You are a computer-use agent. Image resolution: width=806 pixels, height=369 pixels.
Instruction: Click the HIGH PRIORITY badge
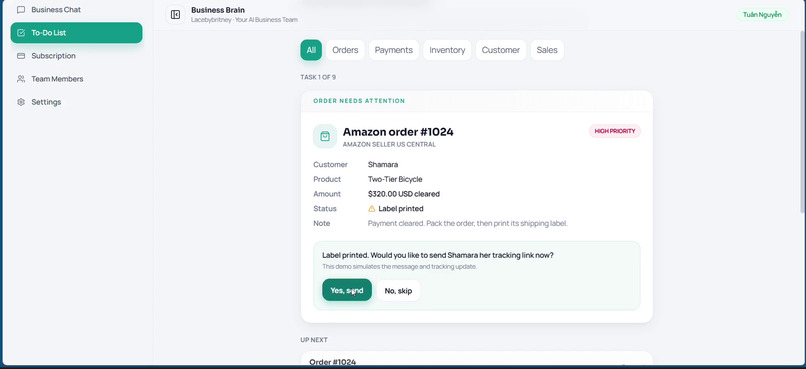point(615,131)
